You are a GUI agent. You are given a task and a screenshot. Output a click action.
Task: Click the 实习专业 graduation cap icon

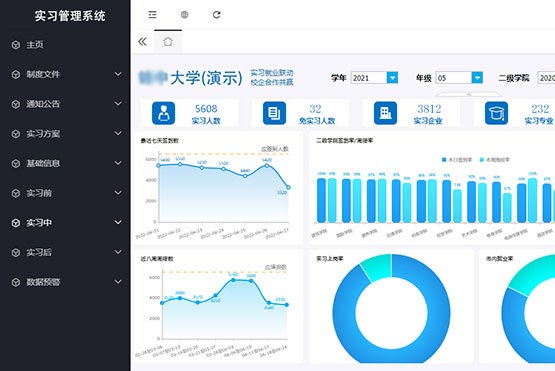click(x=496, y=113)
